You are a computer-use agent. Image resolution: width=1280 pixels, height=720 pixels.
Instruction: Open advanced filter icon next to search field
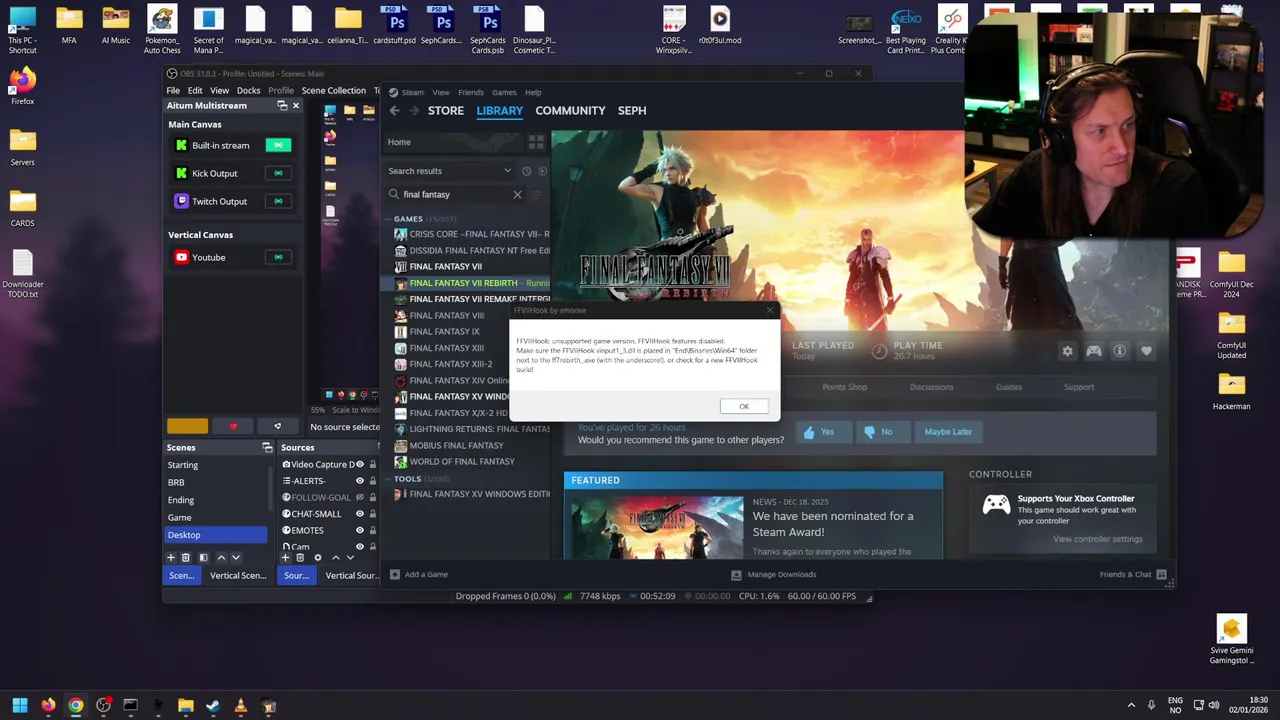(536, 194)
